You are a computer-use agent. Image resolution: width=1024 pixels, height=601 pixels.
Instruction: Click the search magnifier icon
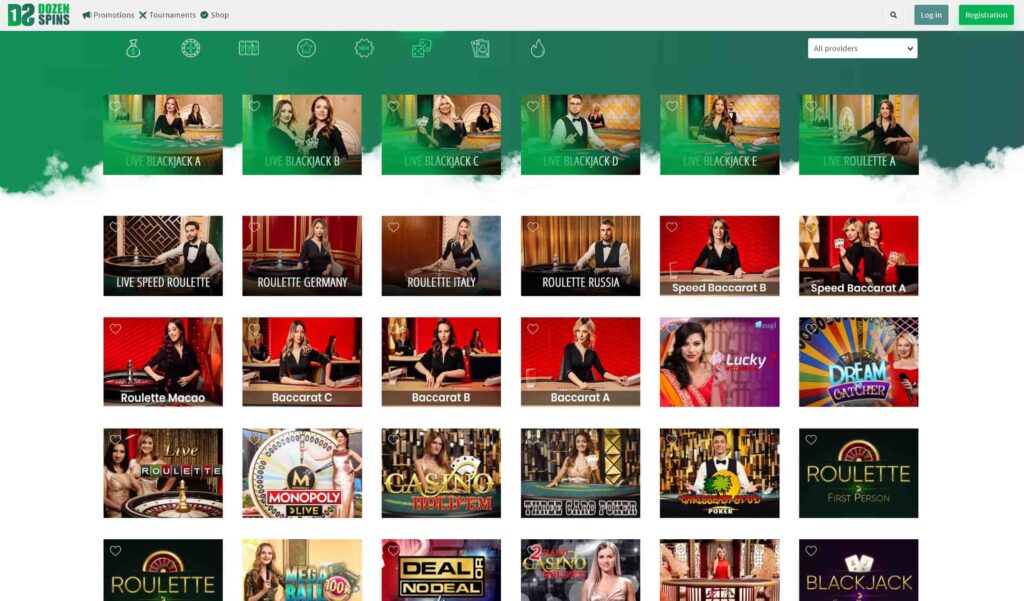pos(893,15)
